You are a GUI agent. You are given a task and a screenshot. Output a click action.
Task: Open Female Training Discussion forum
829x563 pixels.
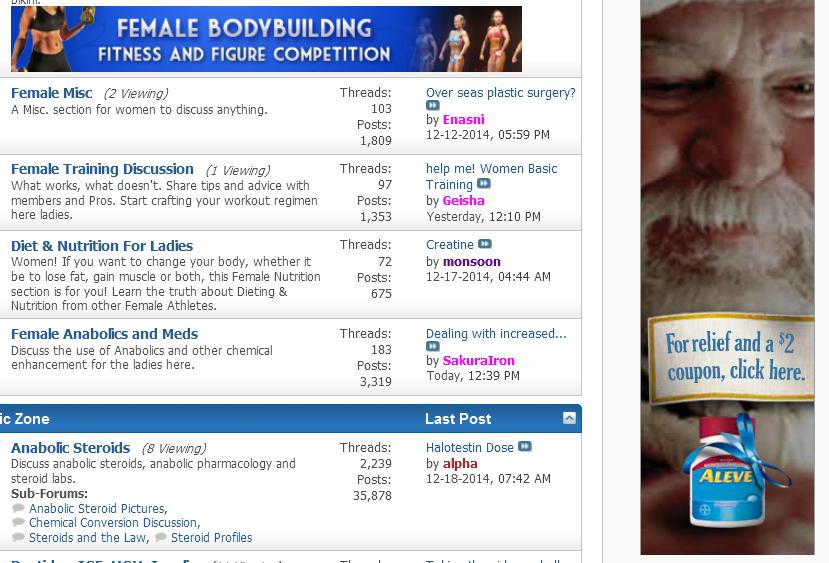102,169
